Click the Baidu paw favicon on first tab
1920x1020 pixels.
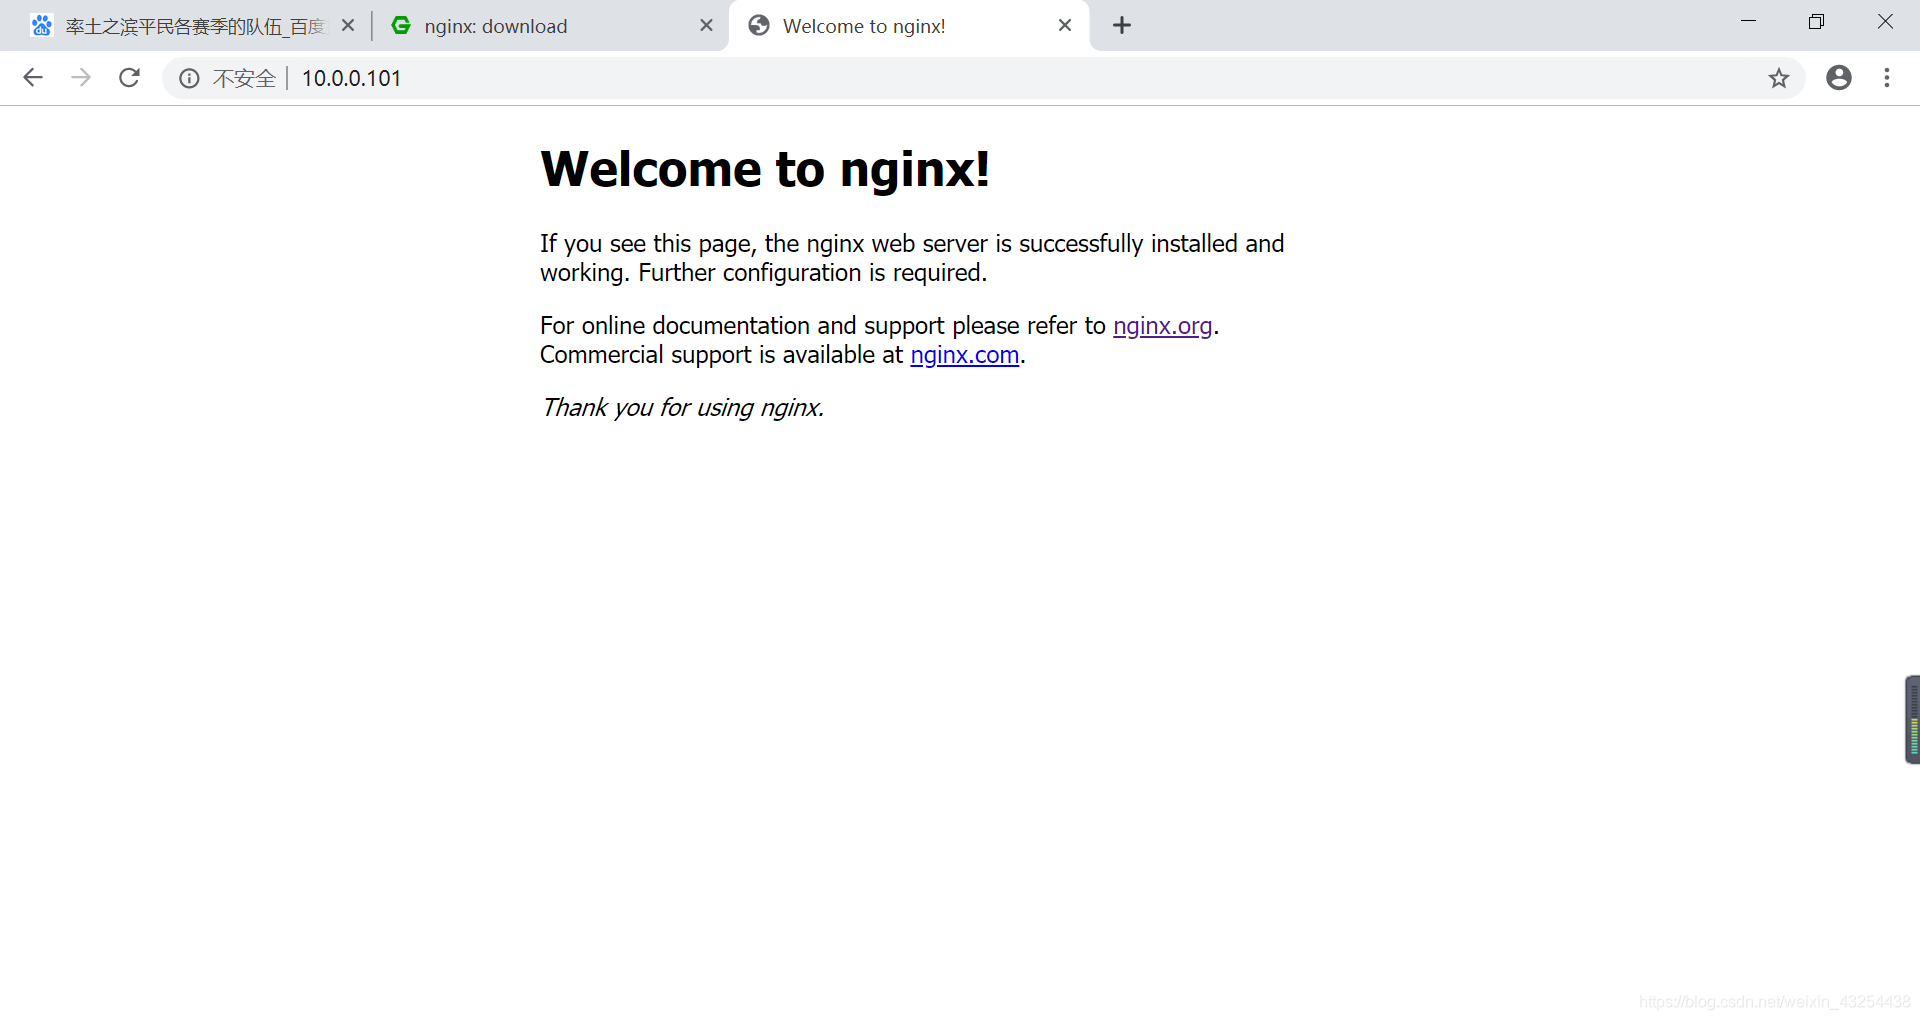click(41, 26)
